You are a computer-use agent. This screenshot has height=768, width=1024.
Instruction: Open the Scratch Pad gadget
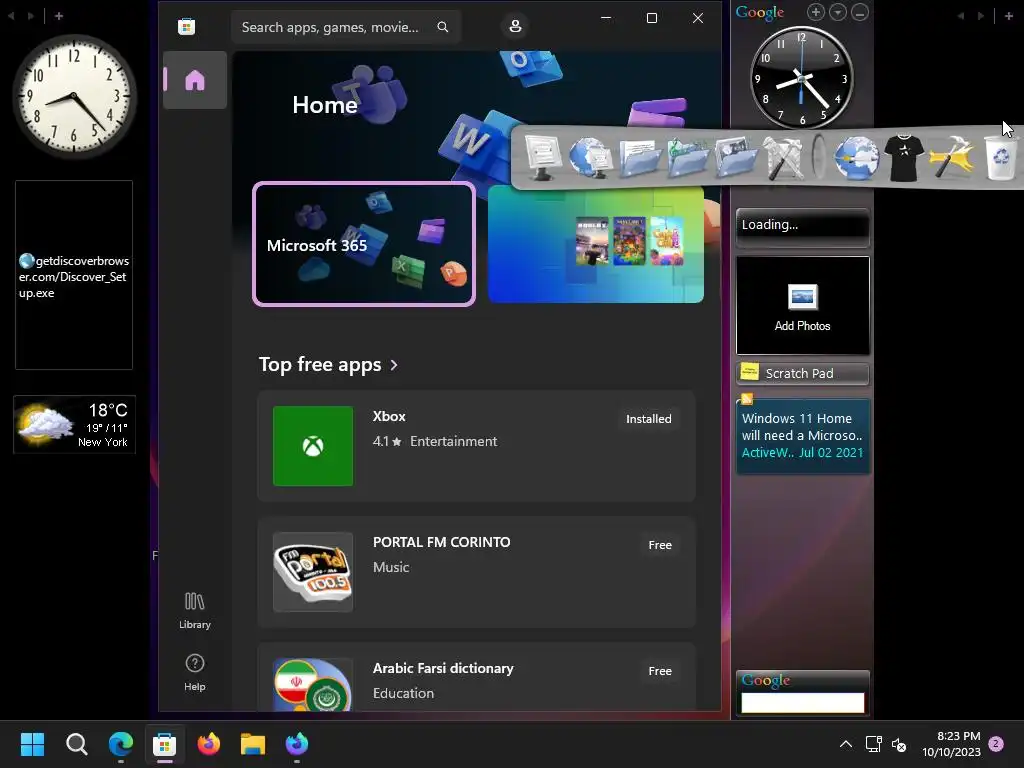pyautogui.click(x=803, y=374)
